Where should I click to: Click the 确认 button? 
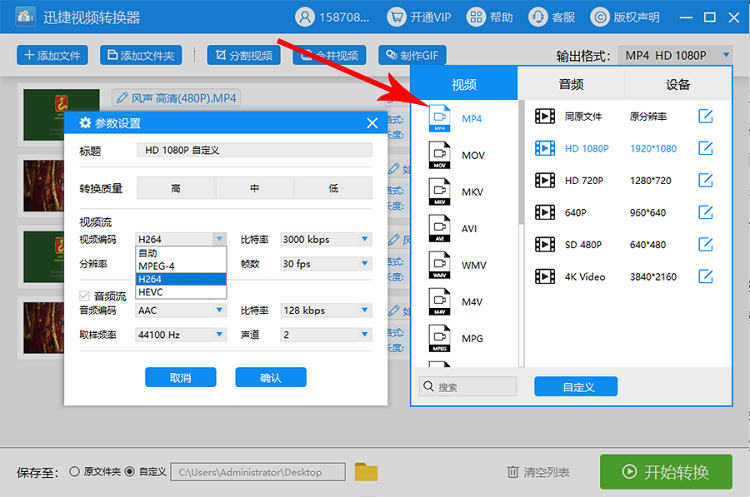pos(271,377)
